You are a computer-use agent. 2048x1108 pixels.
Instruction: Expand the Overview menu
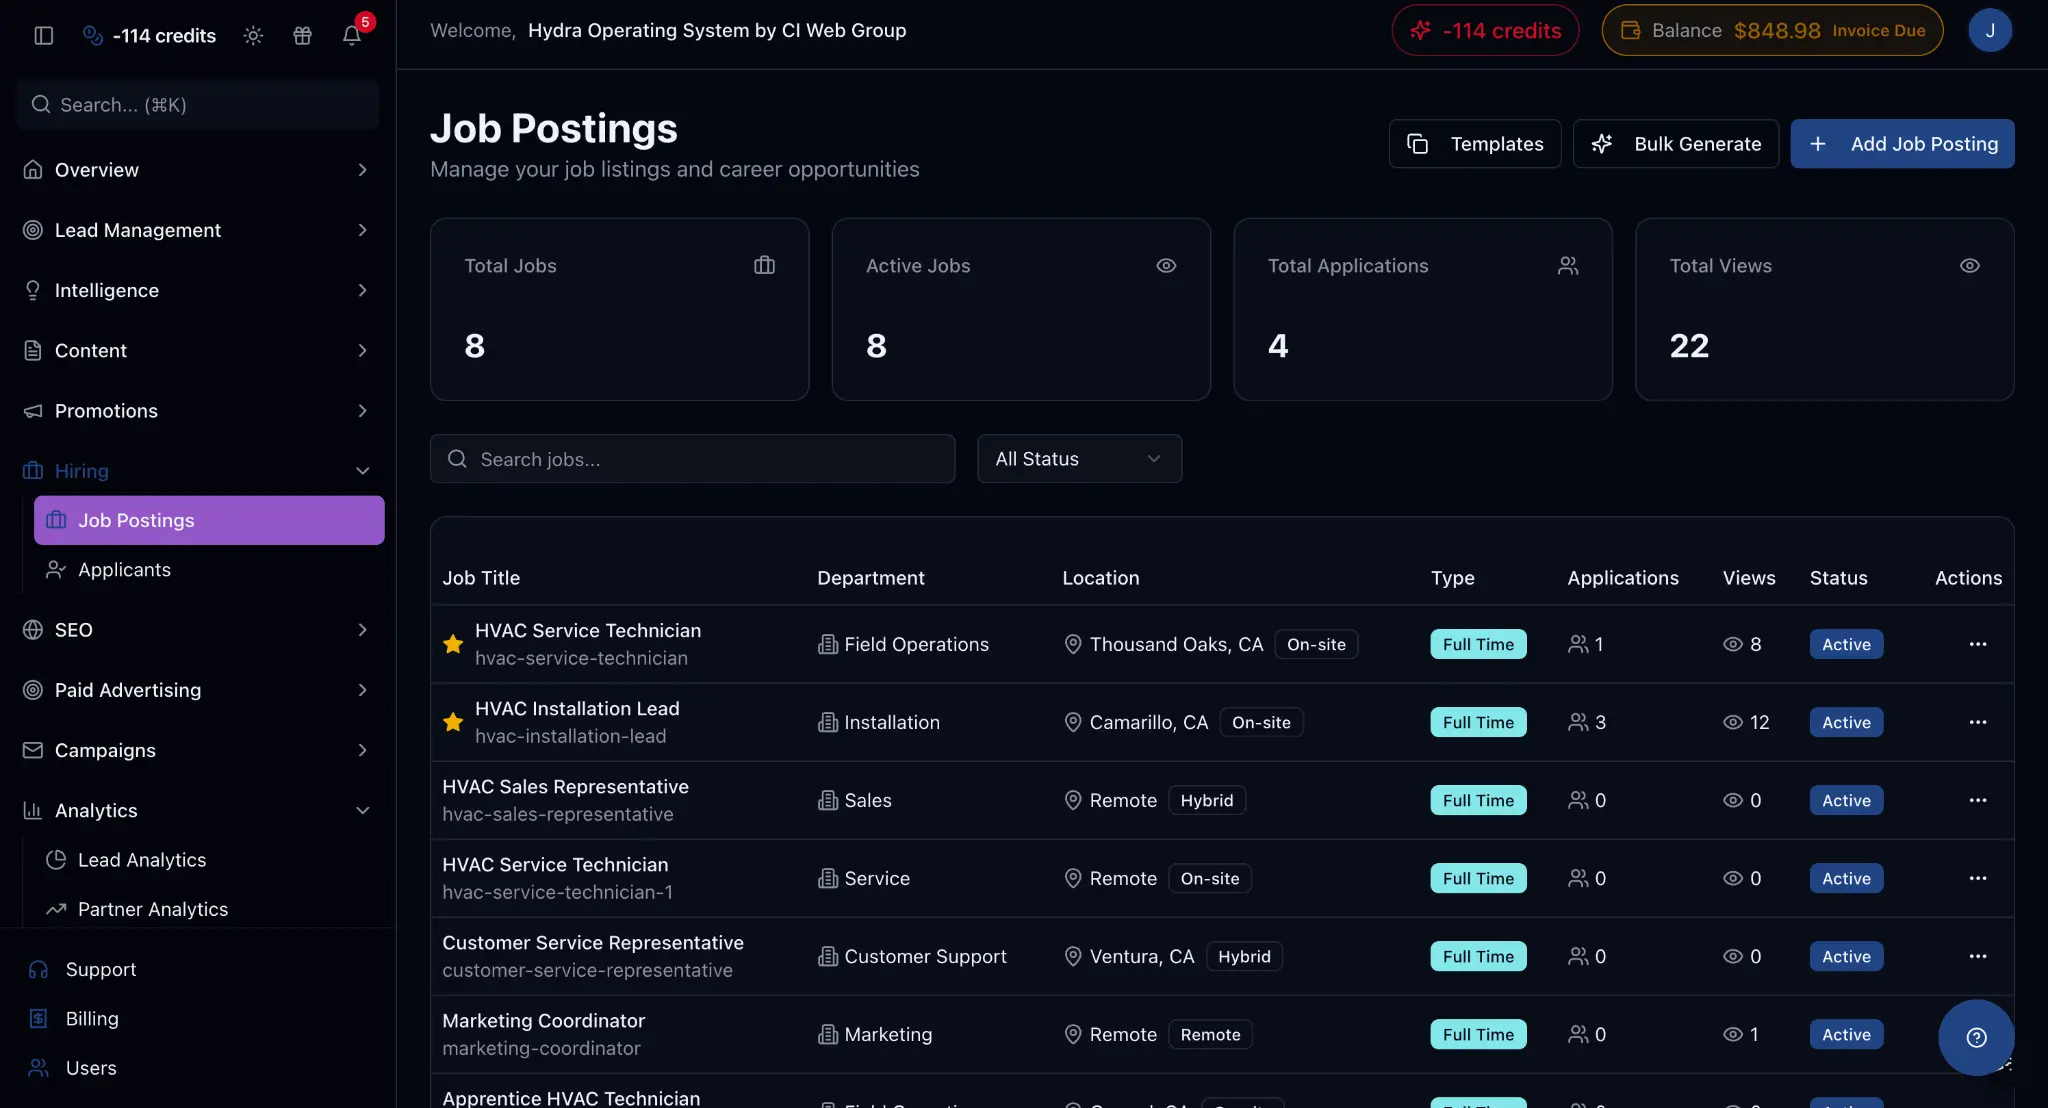(197, 170)
